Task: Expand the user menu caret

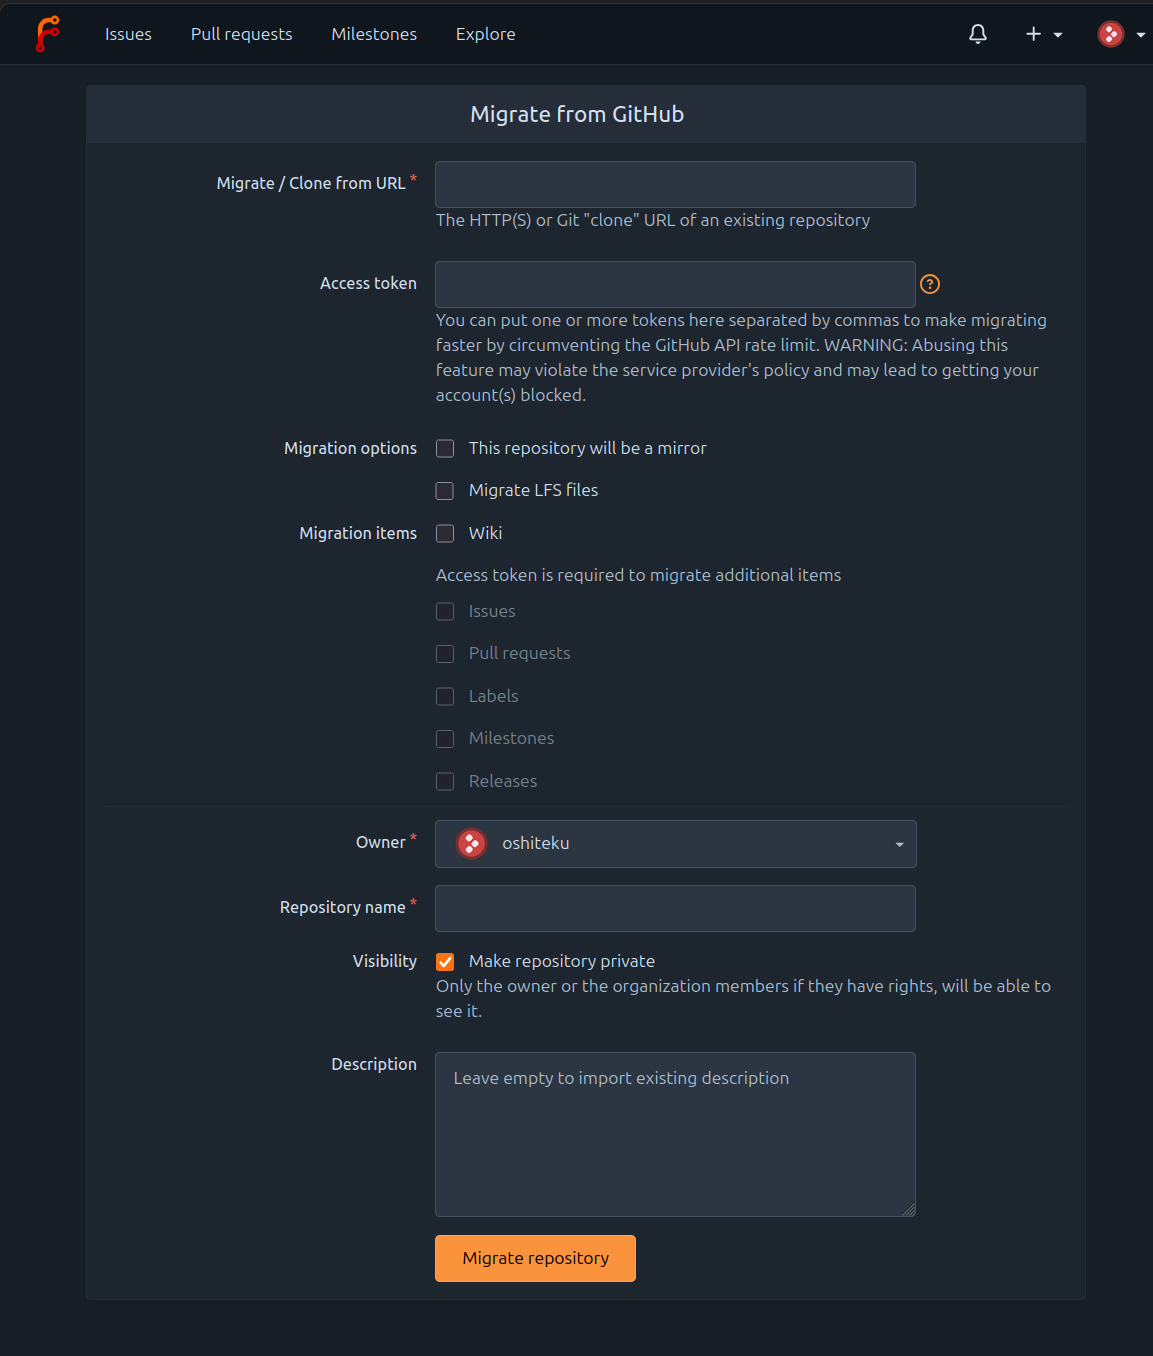Action: click(1141, 35)
